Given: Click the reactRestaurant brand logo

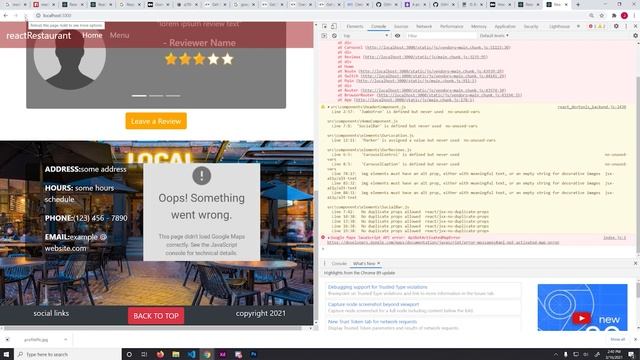Looking at the screenshot, I should (x=38, y=36).
